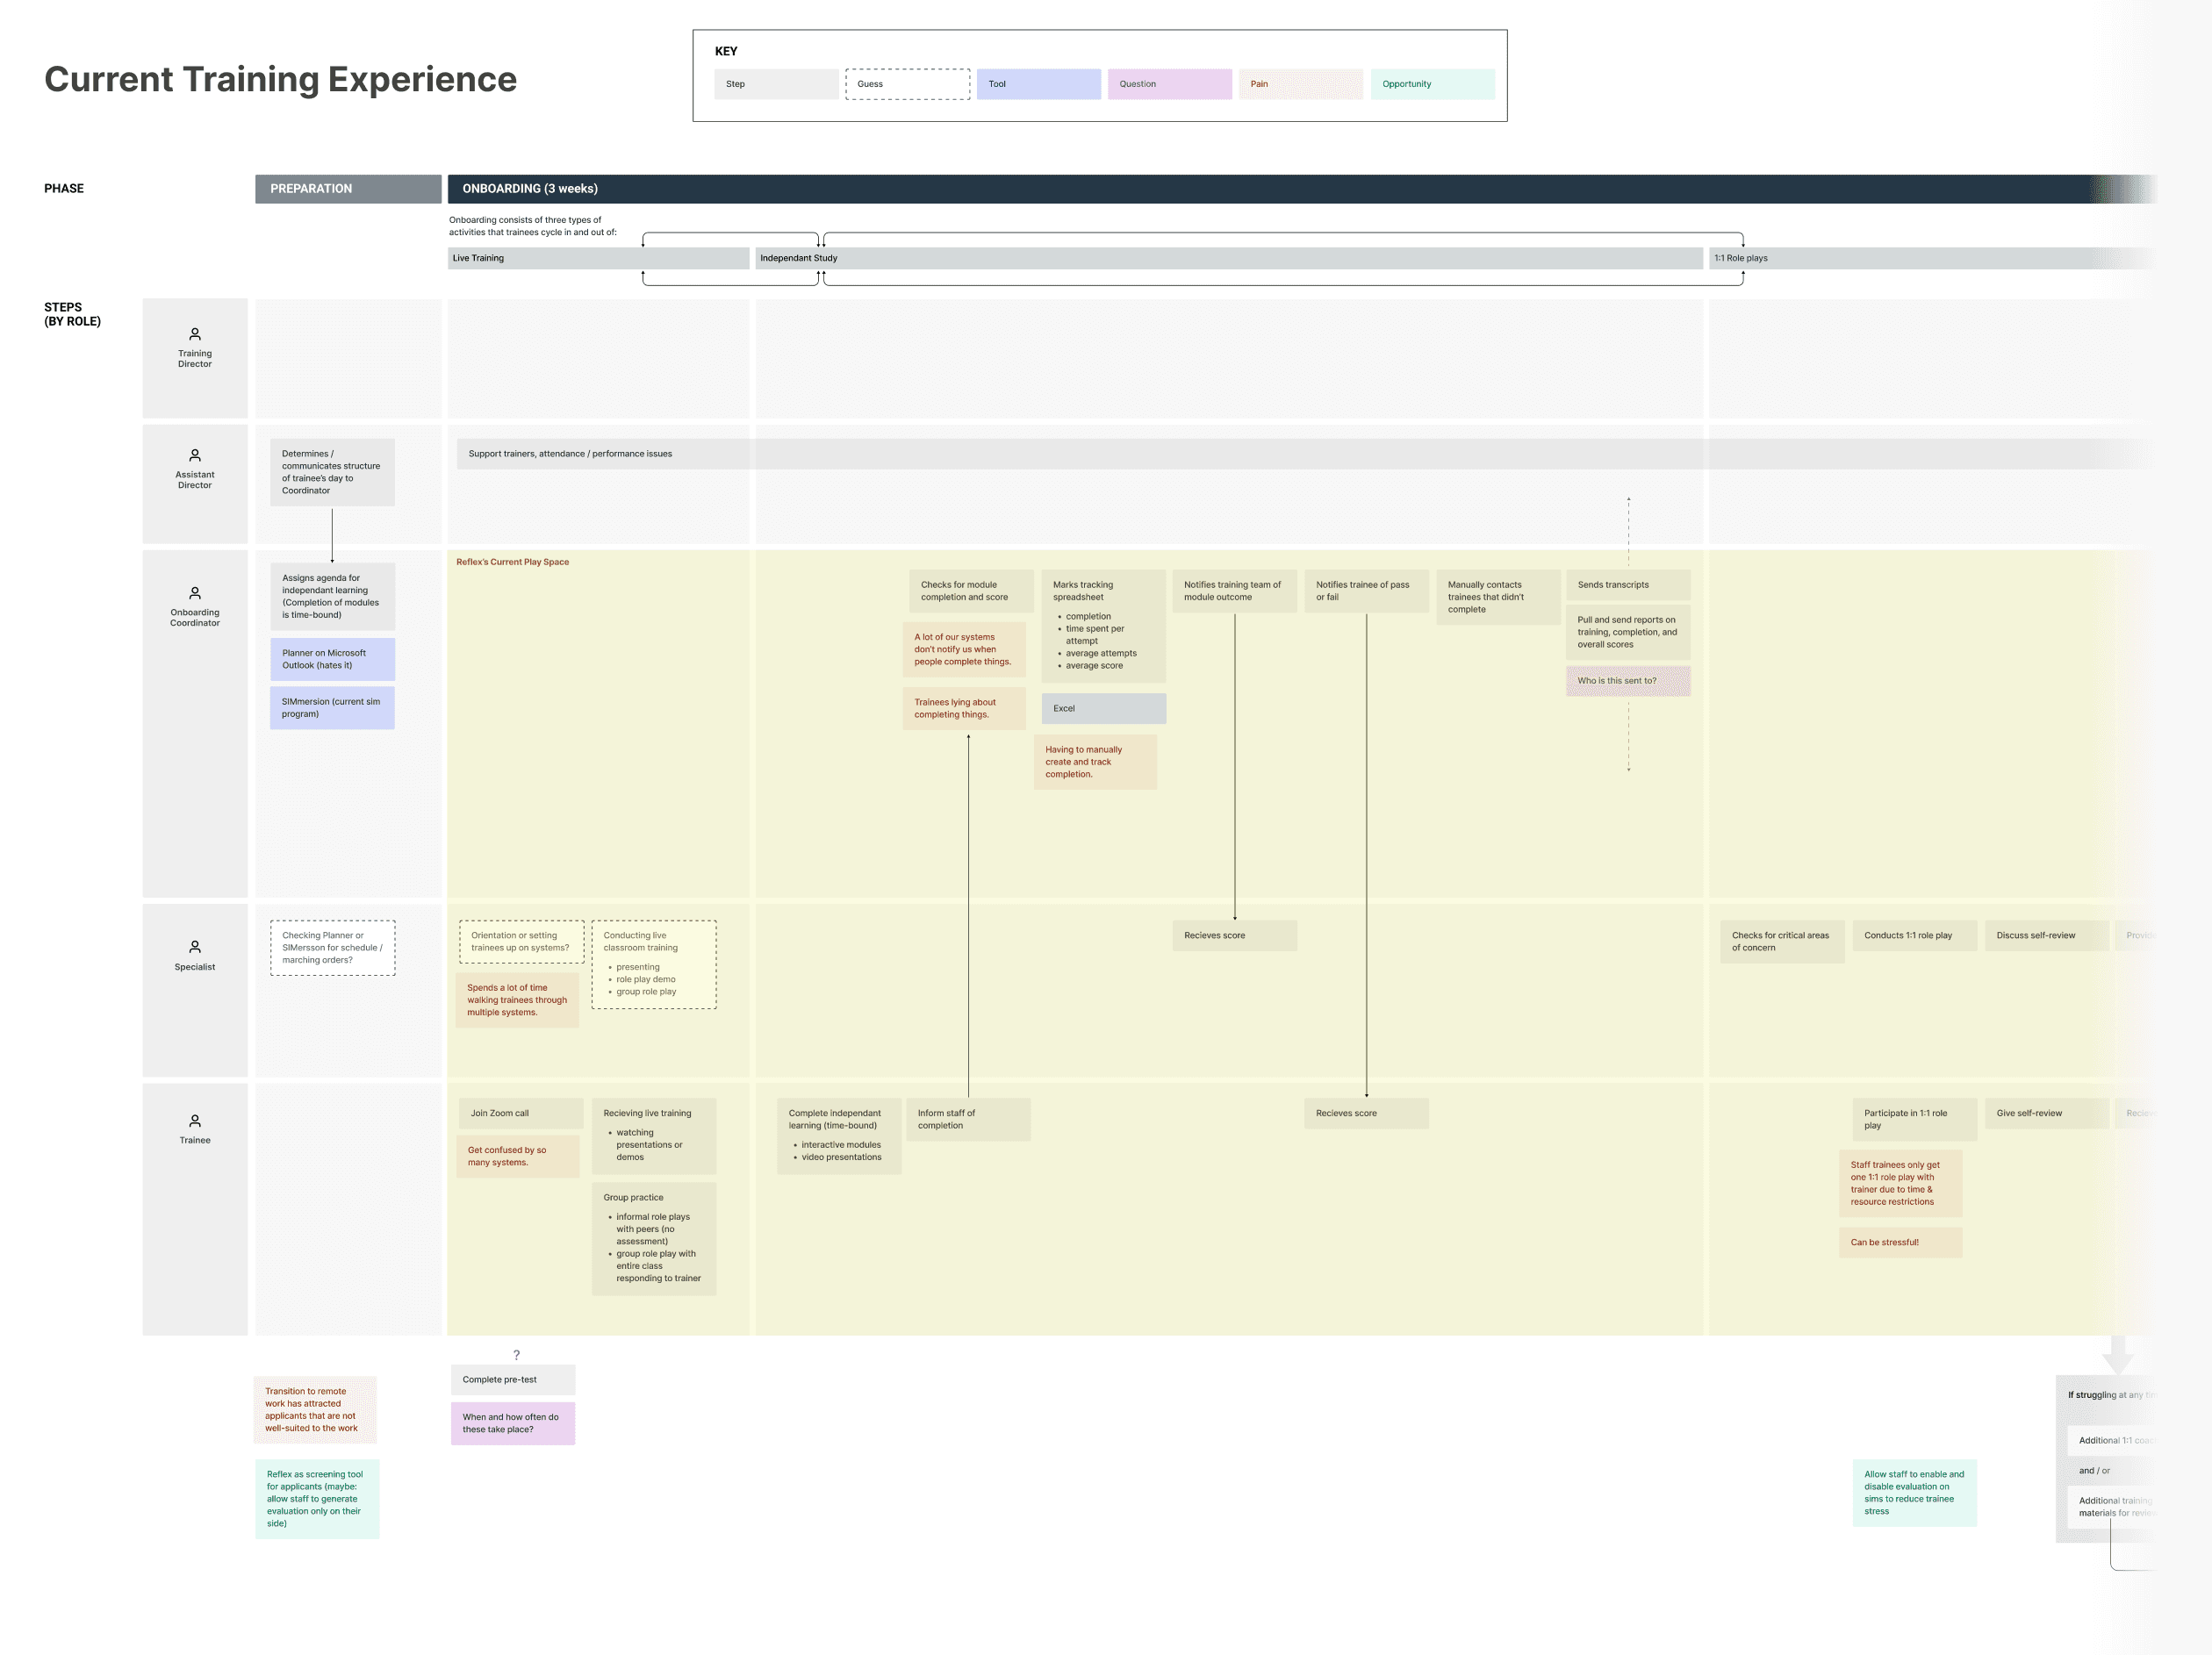Select the ONBOARDING (3 weeks) phase header
Screen dimensions: 2212x1655
tap(1270, 189)
